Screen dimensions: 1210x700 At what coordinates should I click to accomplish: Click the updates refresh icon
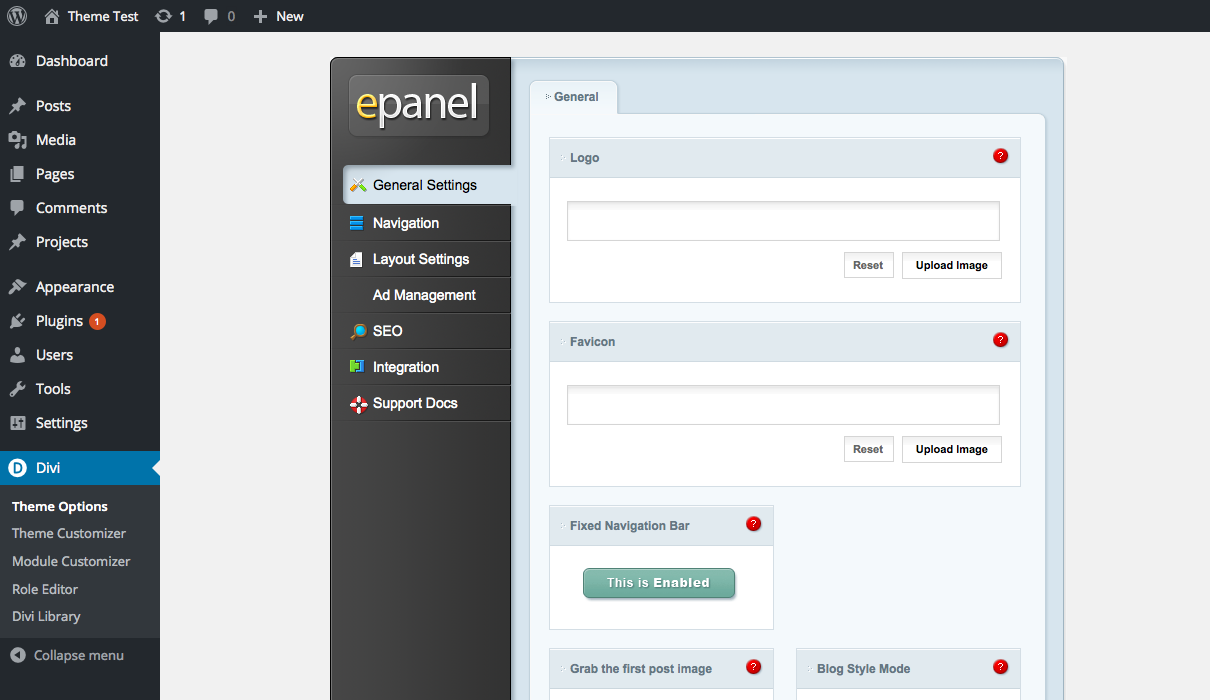pyautogui.click(x=163, y=16)
